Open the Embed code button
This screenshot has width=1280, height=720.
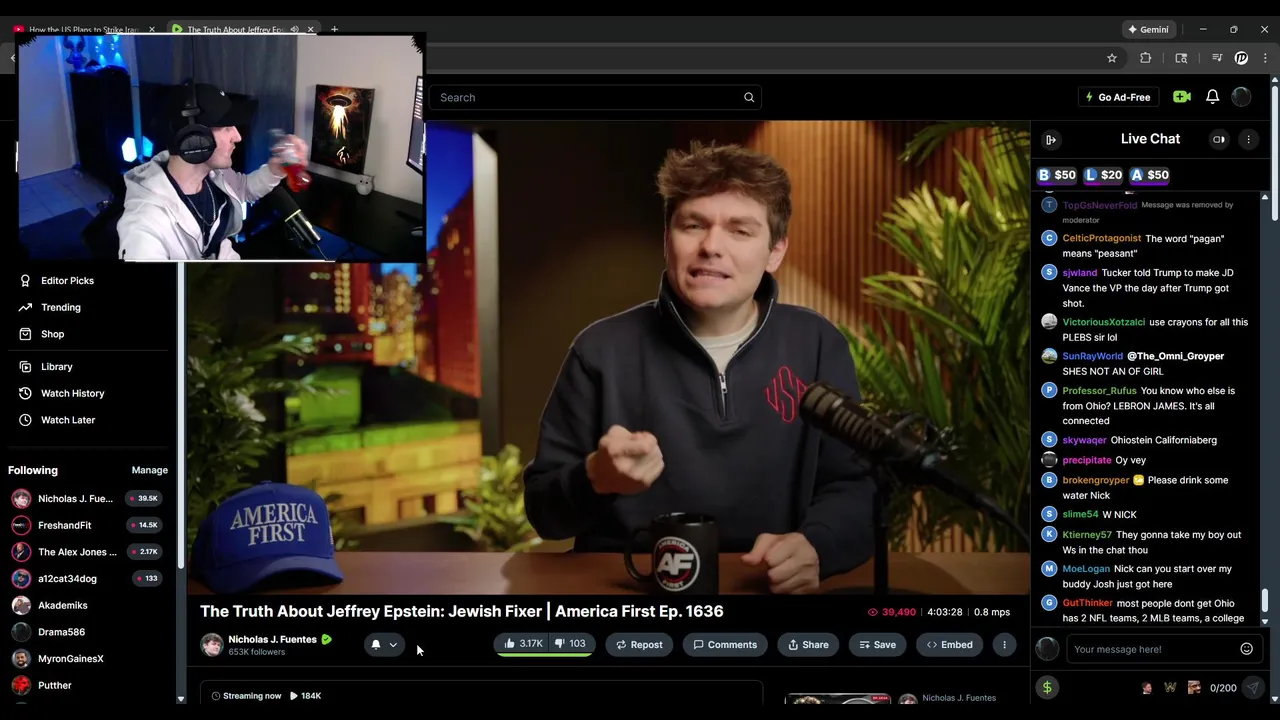point(949,645)
